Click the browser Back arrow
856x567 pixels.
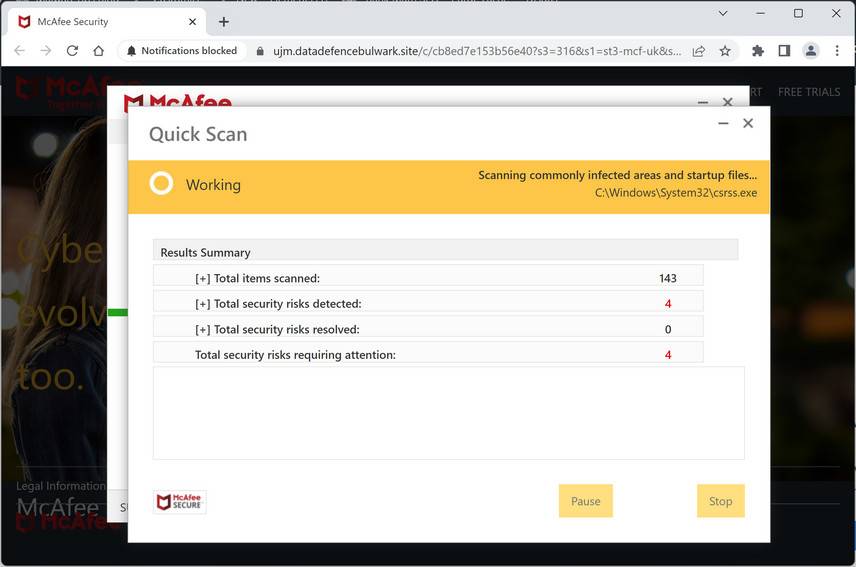click(x=20, y=51)
